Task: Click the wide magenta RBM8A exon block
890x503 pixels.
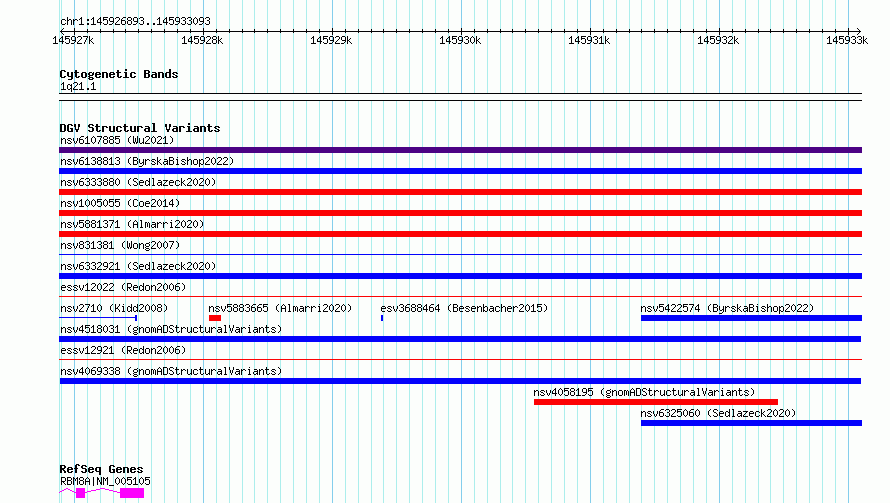Action: tap(132, 493)
